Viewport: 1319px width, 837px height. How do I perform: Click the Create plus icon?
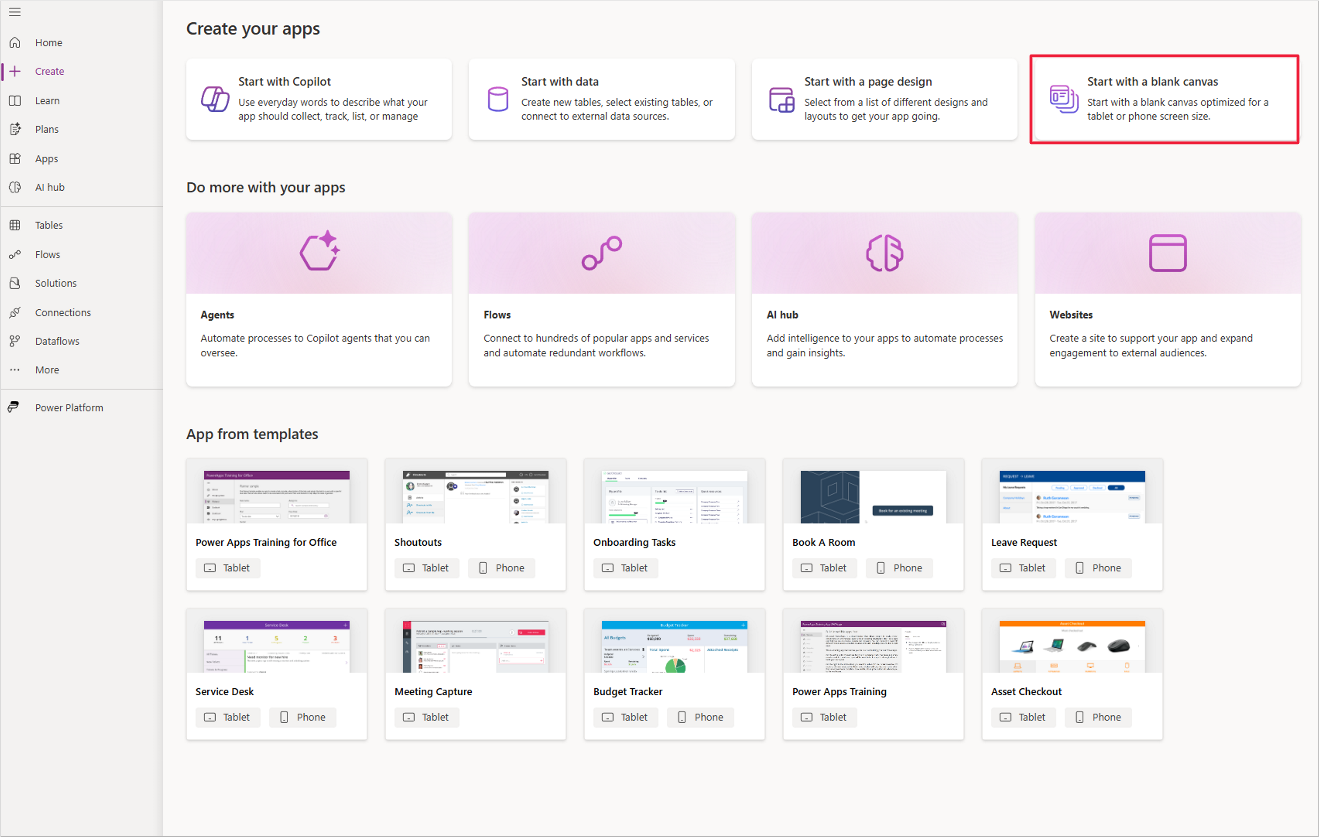click(x=14, y=72)
